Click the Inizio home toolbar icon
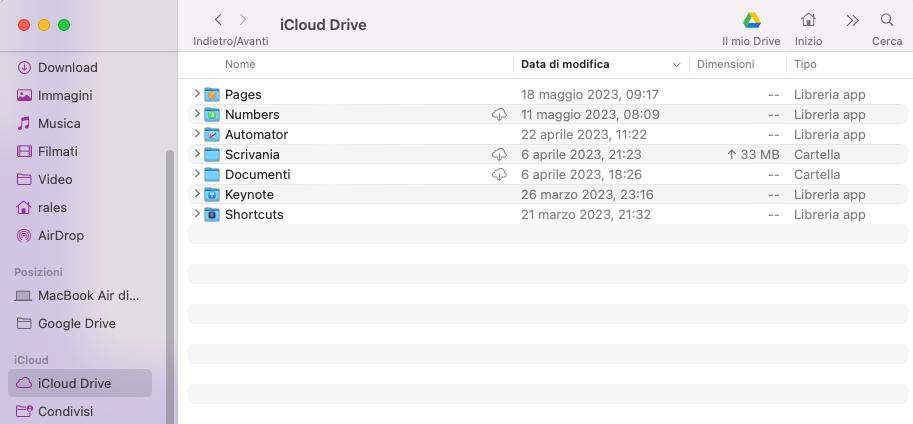 tap(808, 20)
